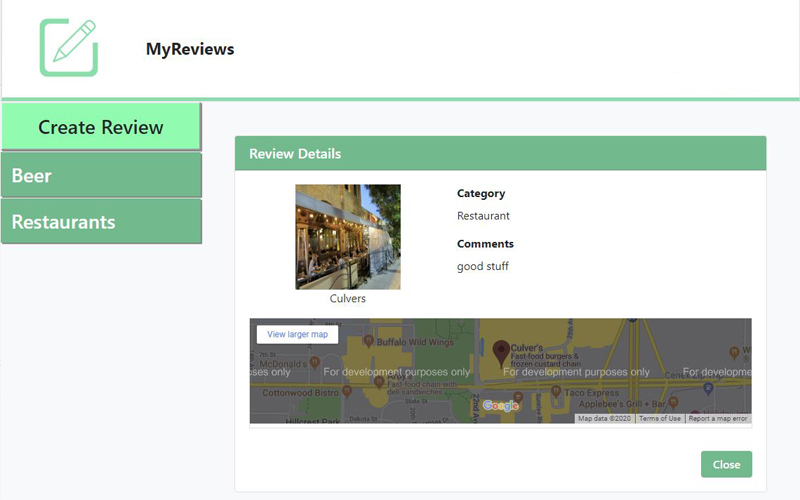Image resolution: width=800 pixels, height=500 pixels.
Task: Click the MyReviews pencil logo icon
Action: (x=69, y=47)
